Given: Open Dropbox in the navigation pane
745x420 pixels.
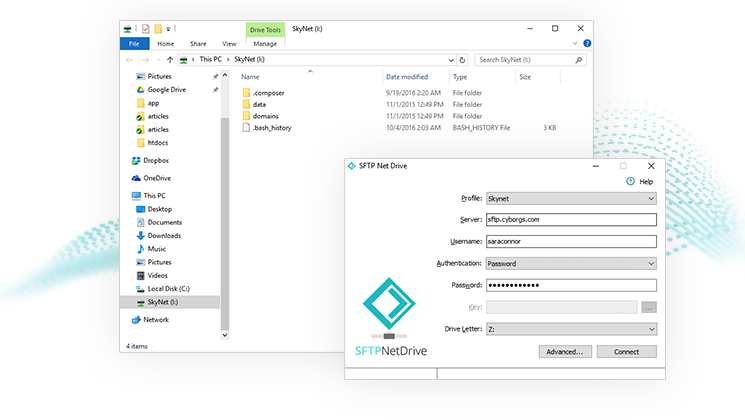Looking at the screenshot, I should click(x=156, y=161).
